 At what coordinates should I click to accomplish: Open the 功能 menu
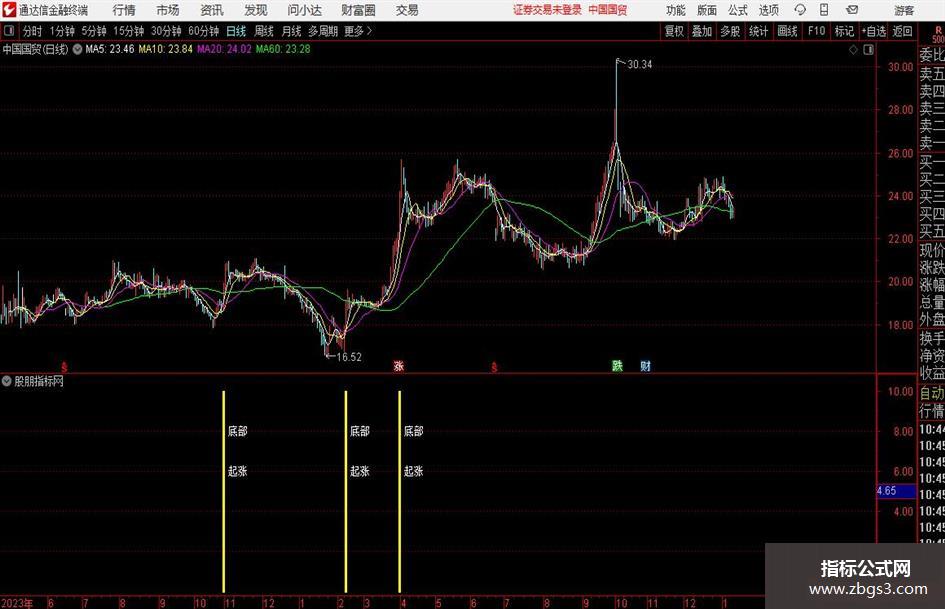(x=676, y=10)
